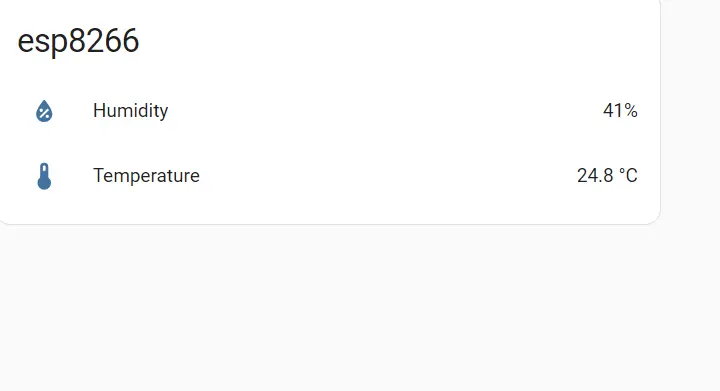
Task: Click the empty space in the Humidity row
Action: point(386,111)
